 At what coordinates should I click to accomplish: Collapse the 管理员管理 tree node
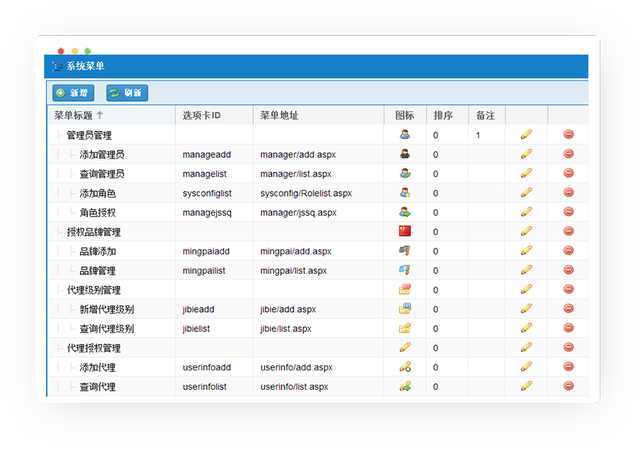click(x=59, y=135)
